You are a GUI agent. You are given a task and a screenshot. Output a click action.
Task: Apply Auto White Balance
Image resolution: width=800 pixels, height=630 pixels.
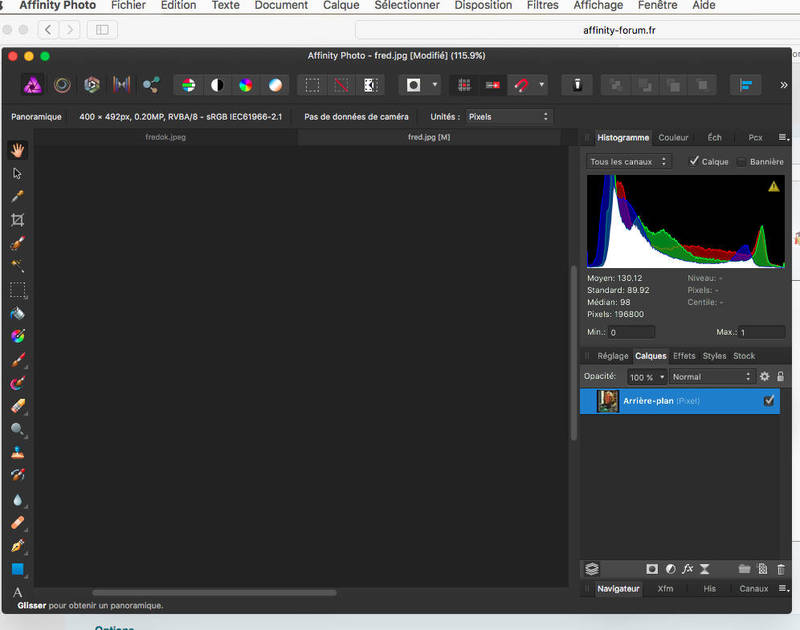275,85
